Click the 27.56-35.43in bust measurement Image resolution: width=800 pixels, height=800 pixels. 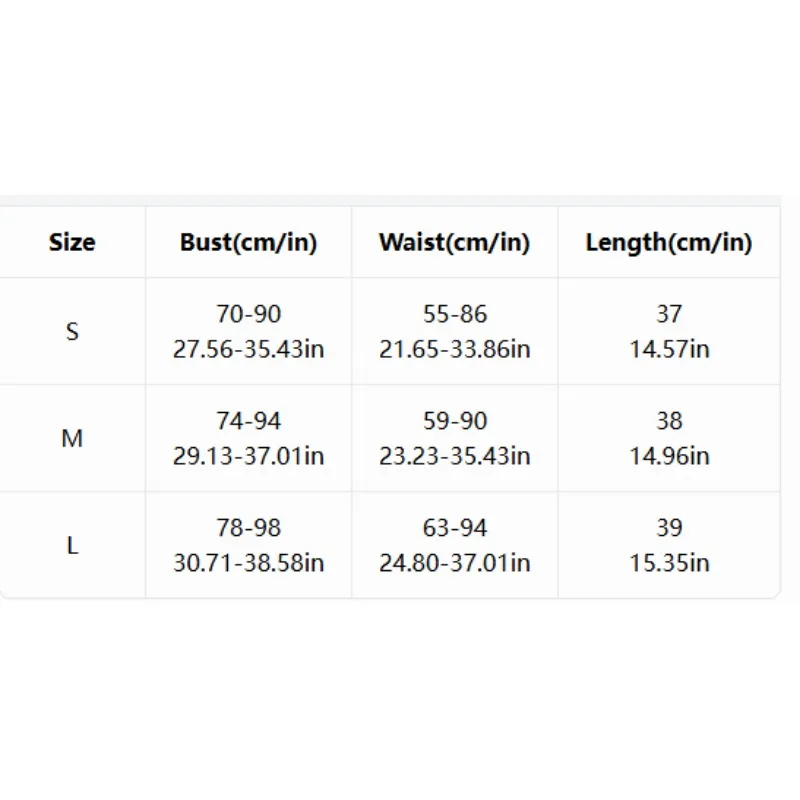[248, 349]
